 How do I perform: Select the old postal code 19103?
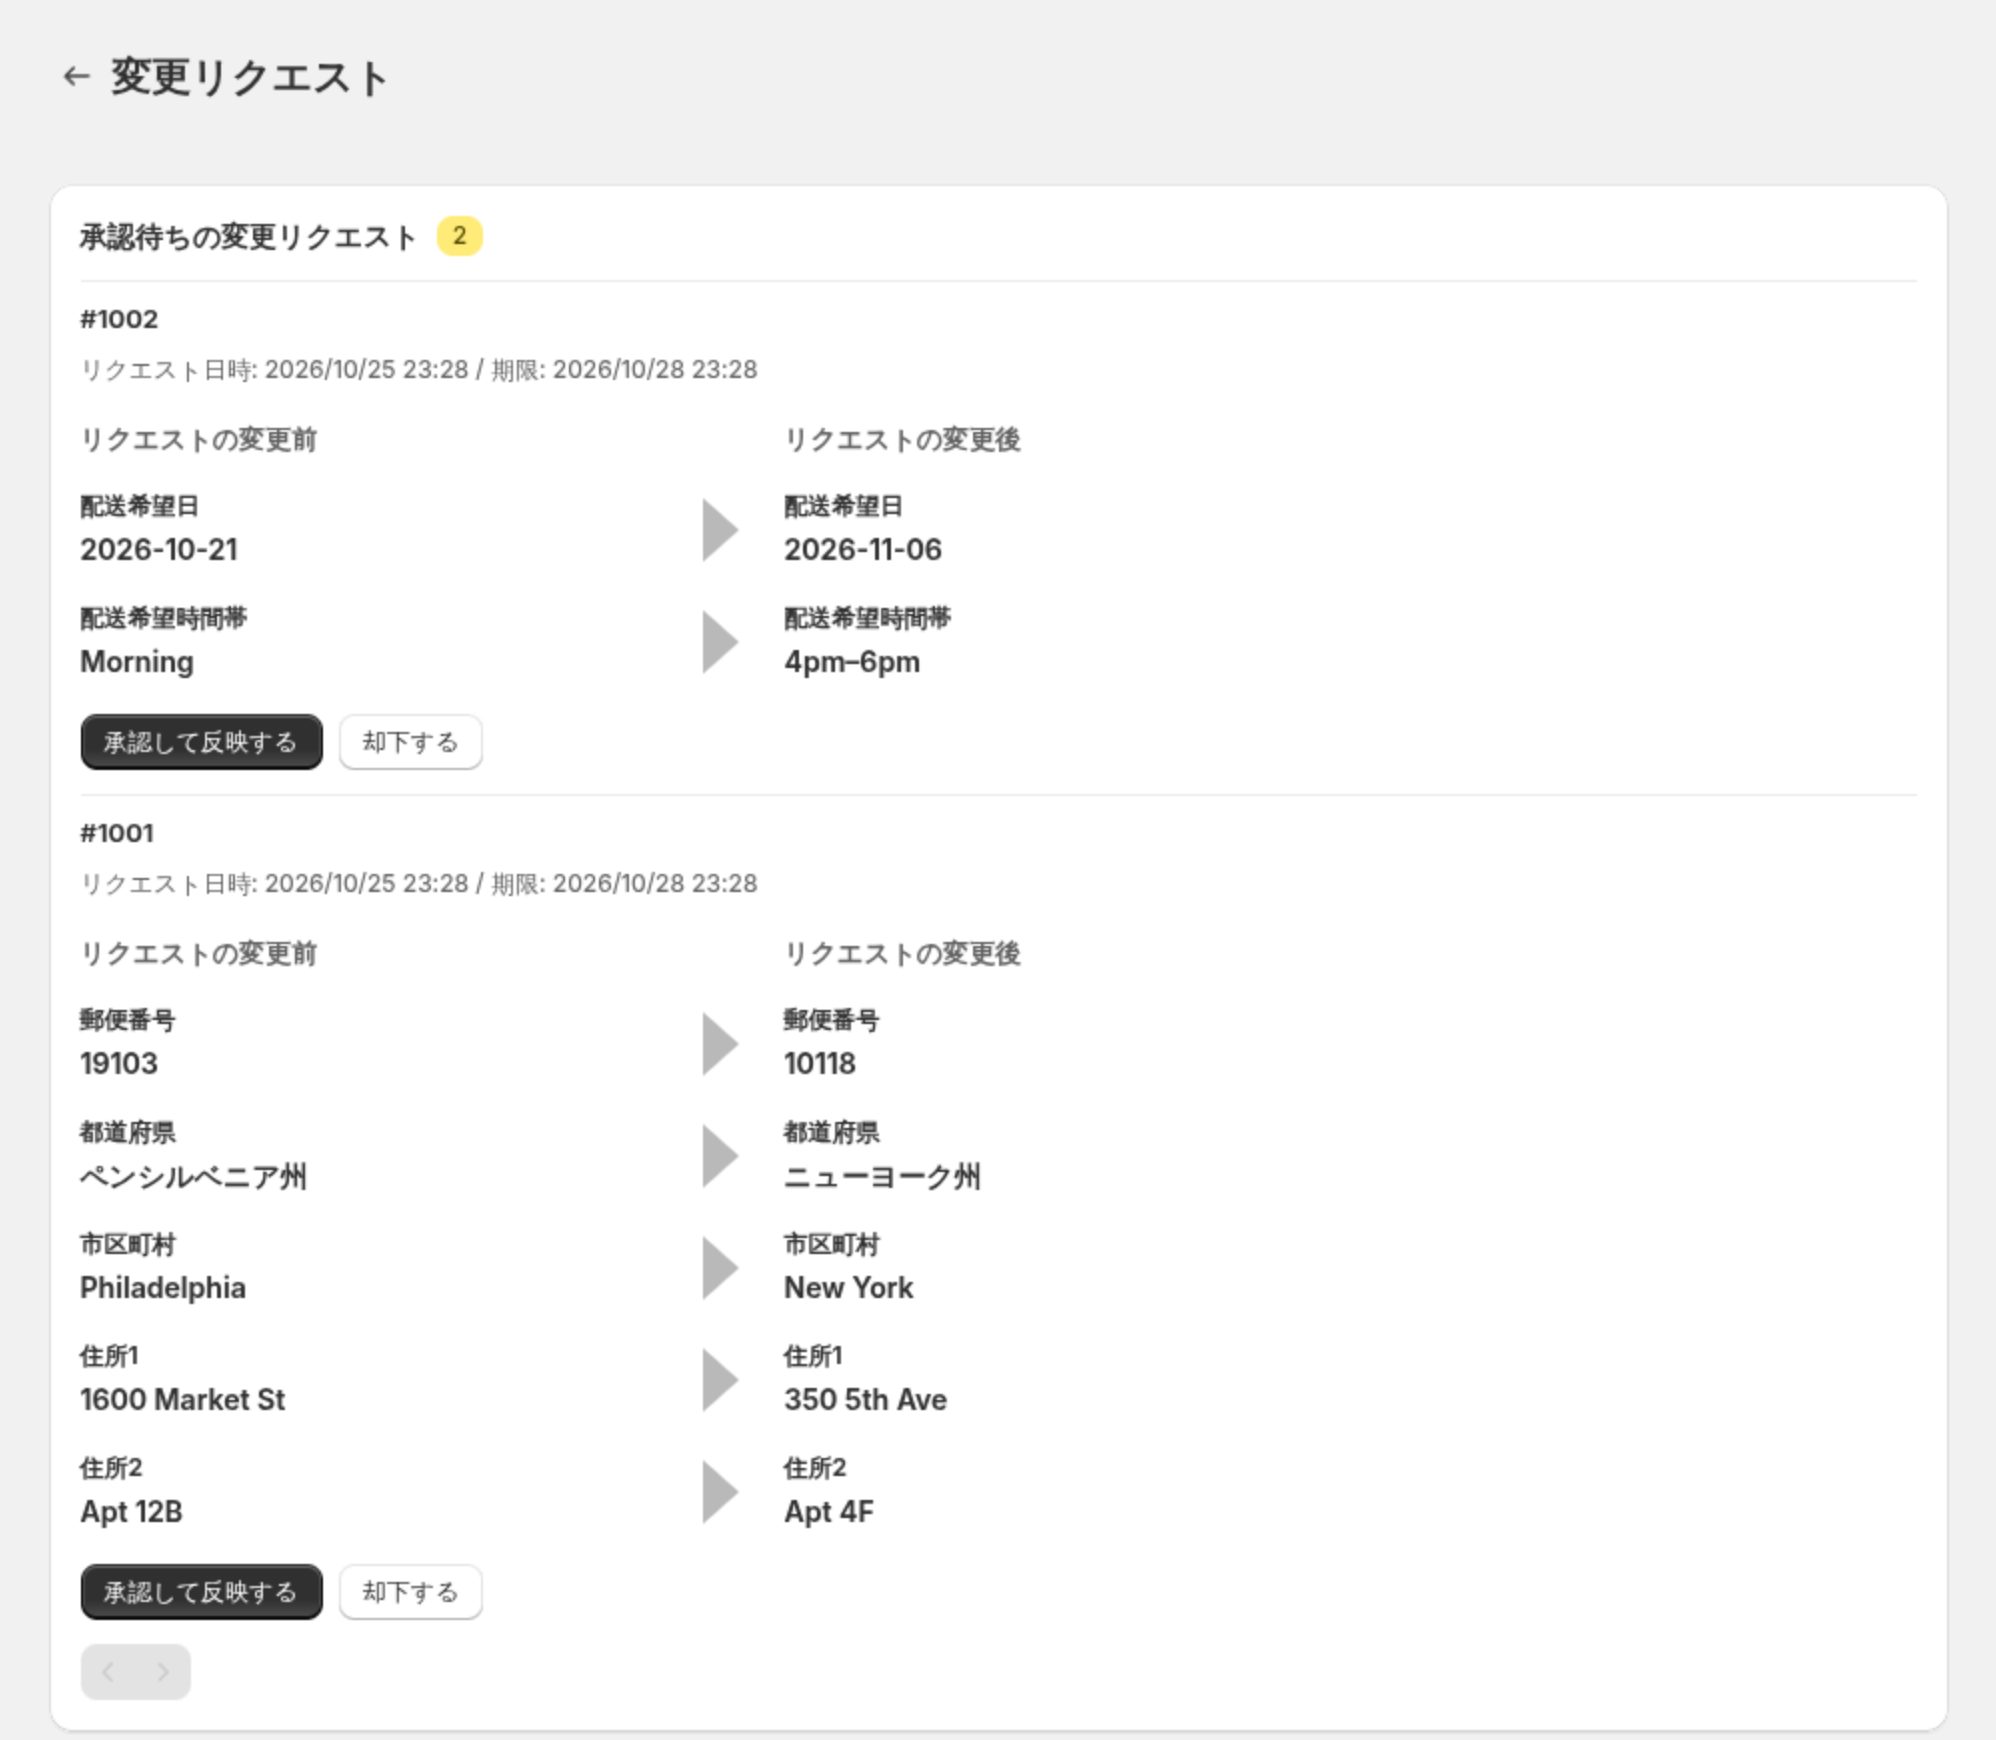[119, 1063]
